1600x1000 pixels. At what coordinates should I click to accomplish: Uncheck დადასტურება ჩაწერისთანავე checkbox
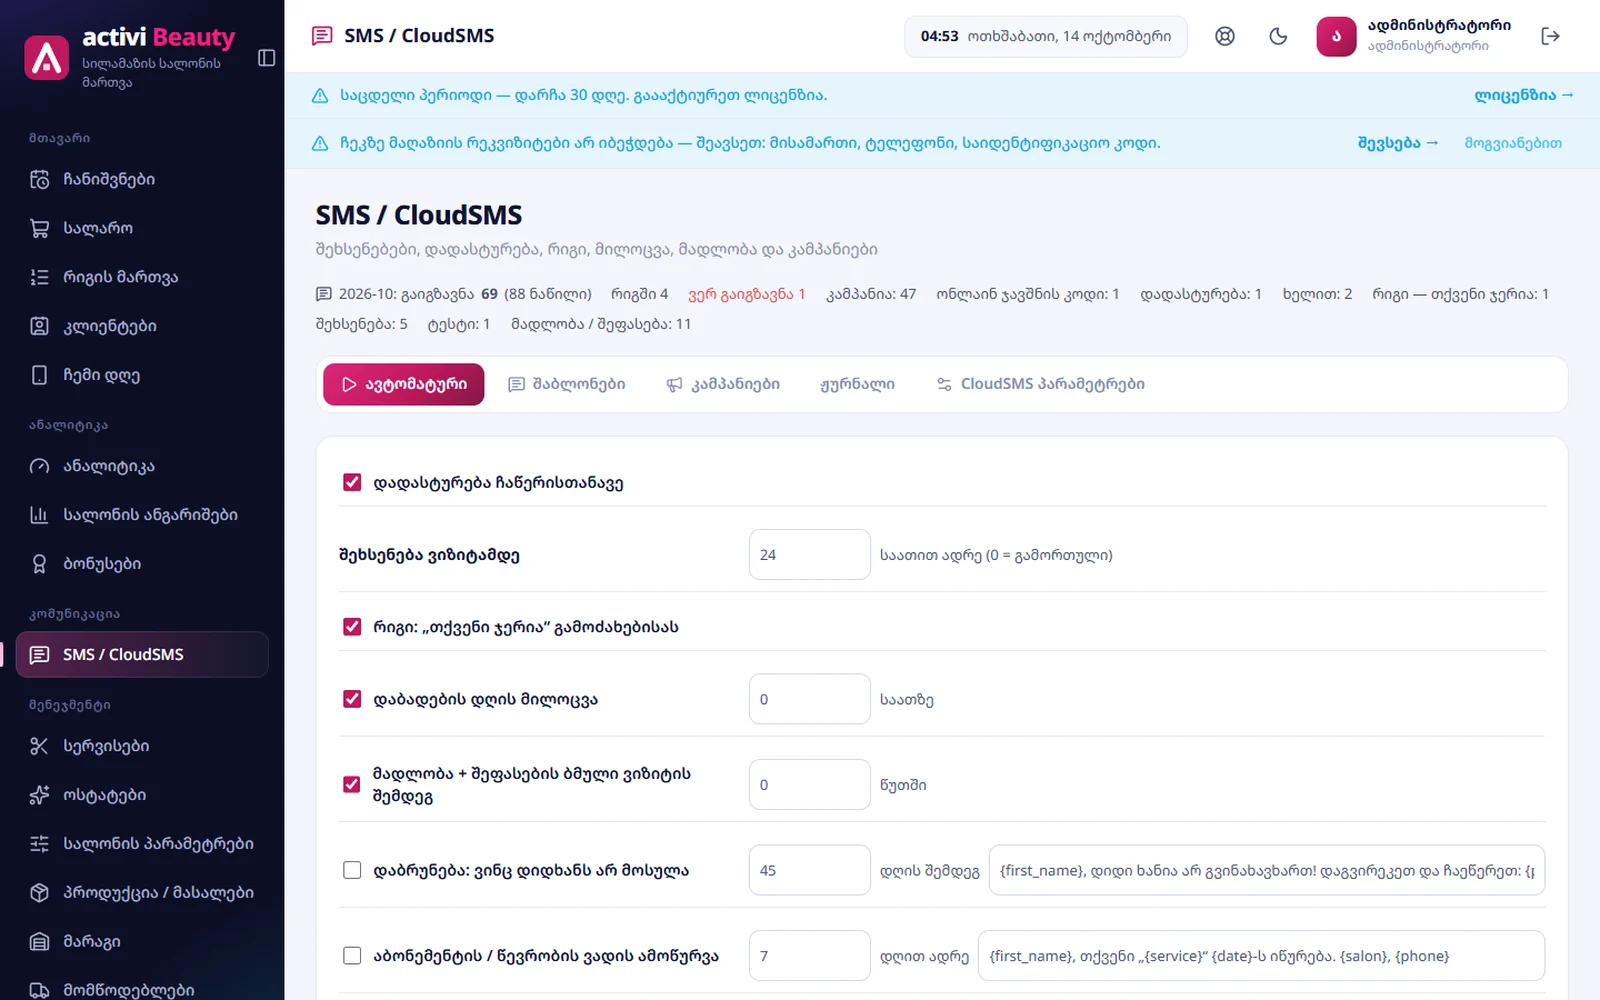352,482
